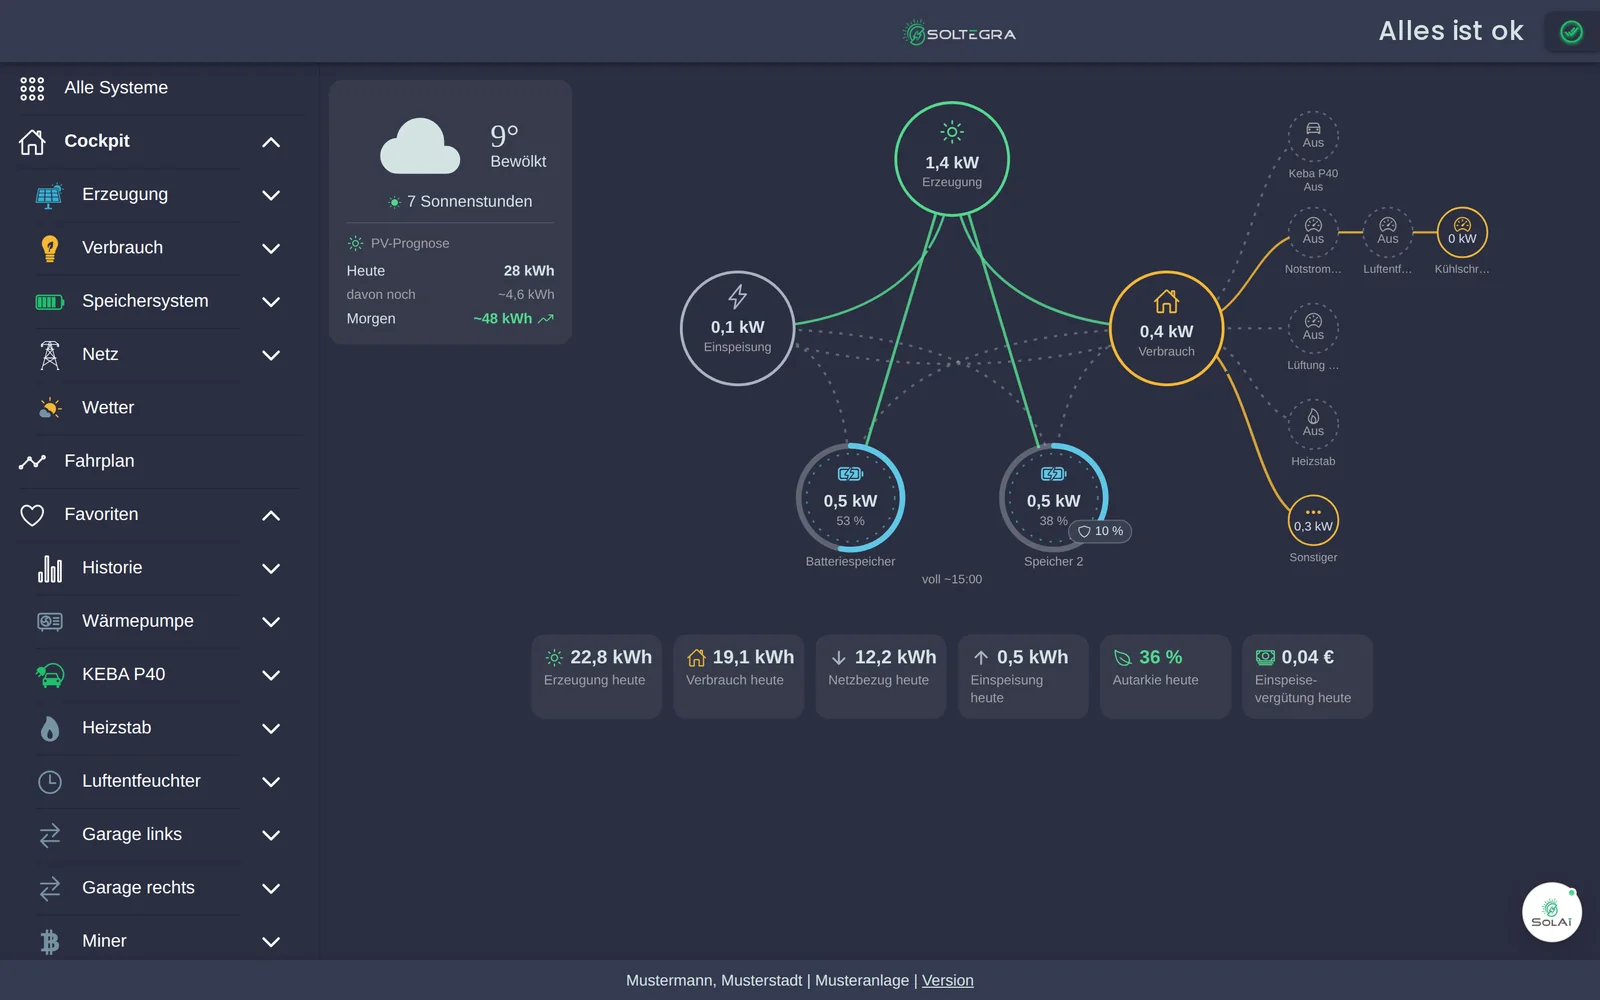
Task: Select the Batteriespeicher 53 % node
Action: pos(850,498)
